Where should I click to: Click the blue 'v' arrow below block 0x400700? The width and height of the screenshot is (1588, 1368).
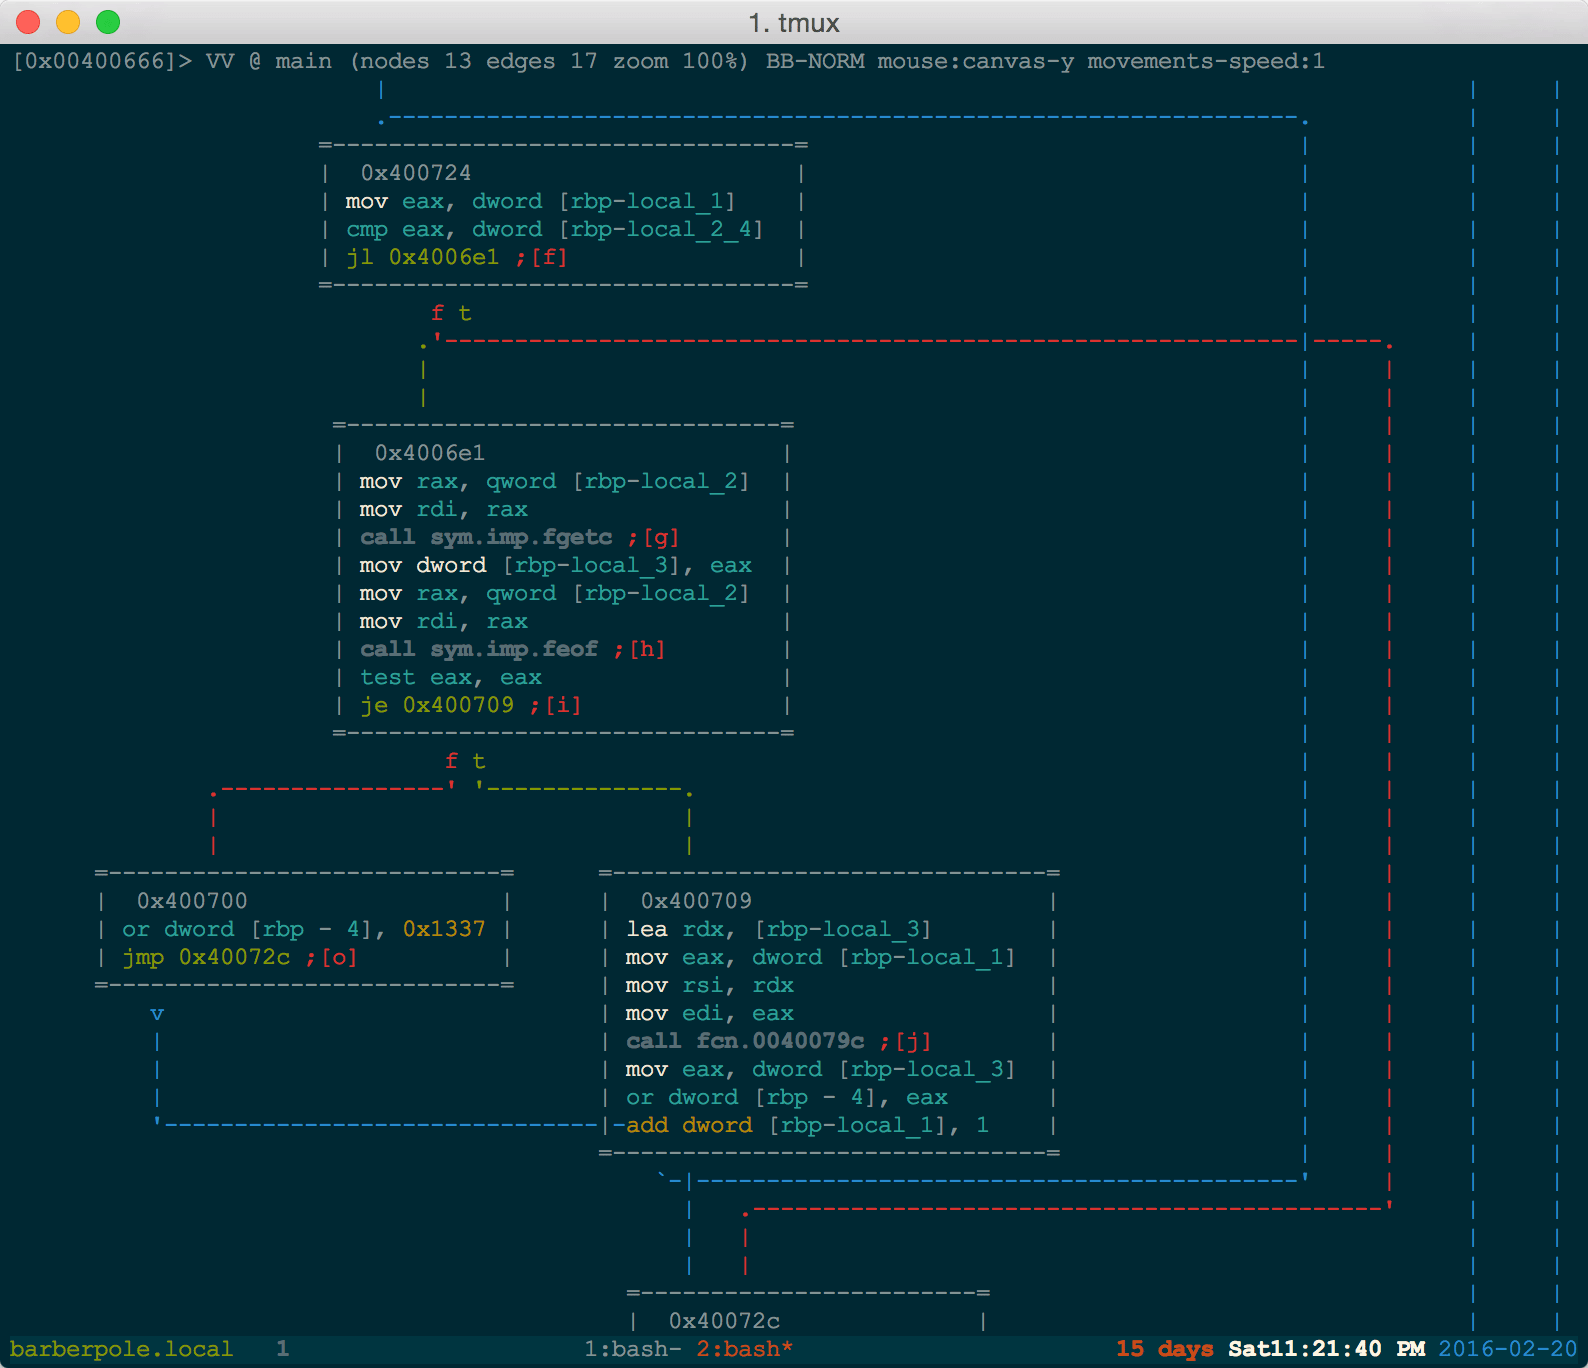[157, 1014]
